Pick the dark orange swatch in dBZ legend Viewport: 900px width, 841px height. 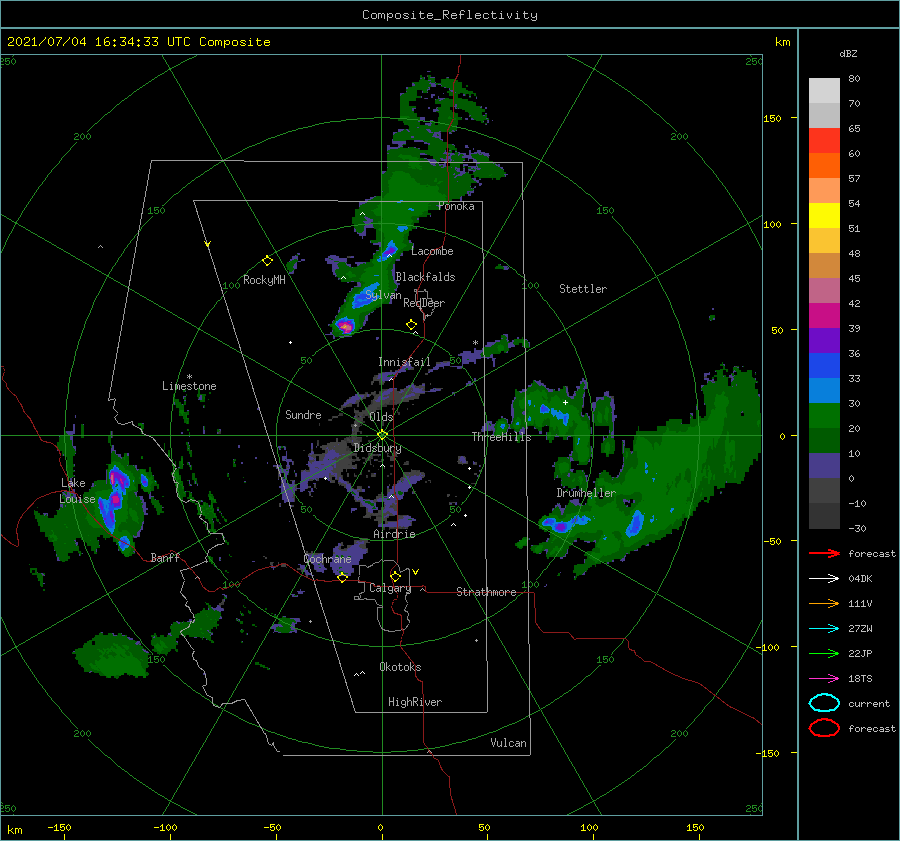(824, 165)
